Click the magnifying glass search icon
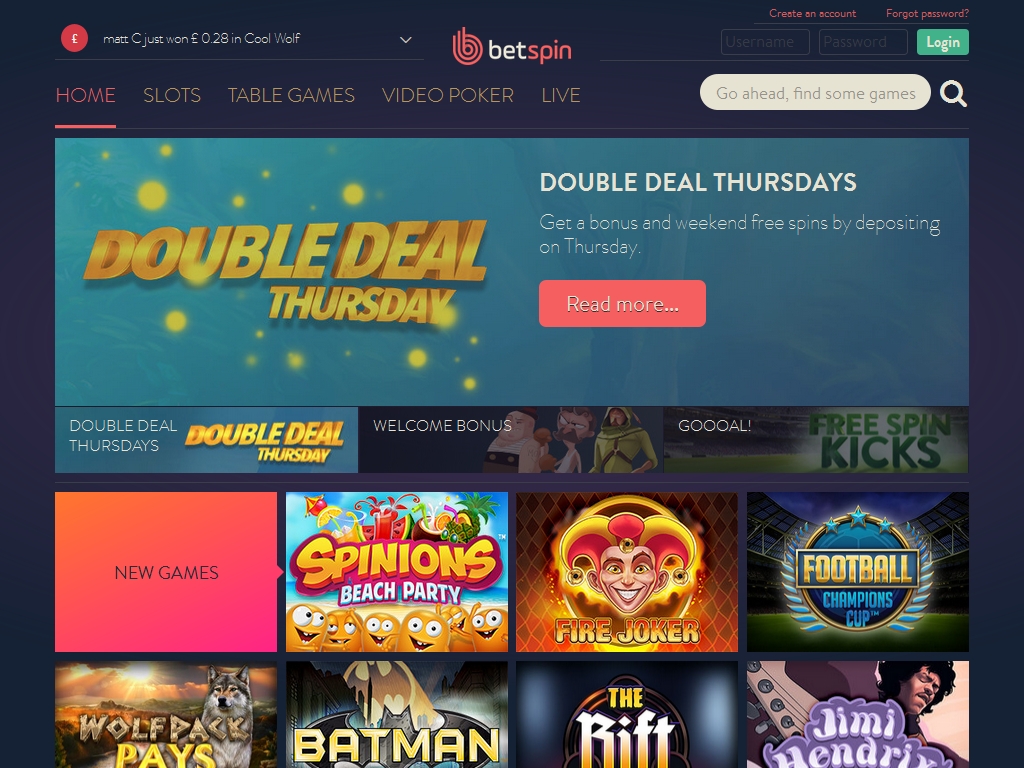 click(x=953, y=93)
